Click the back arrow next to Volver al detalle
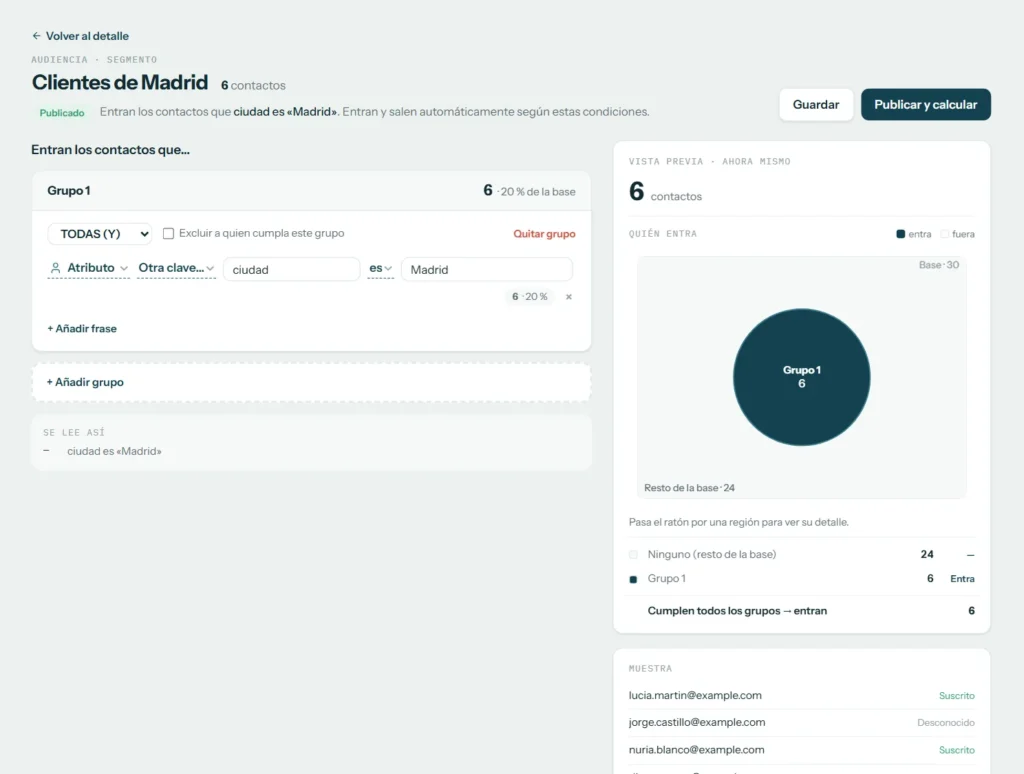This screenshot has width=1024, height=774. pyautogui.click(x=37, y=36)
